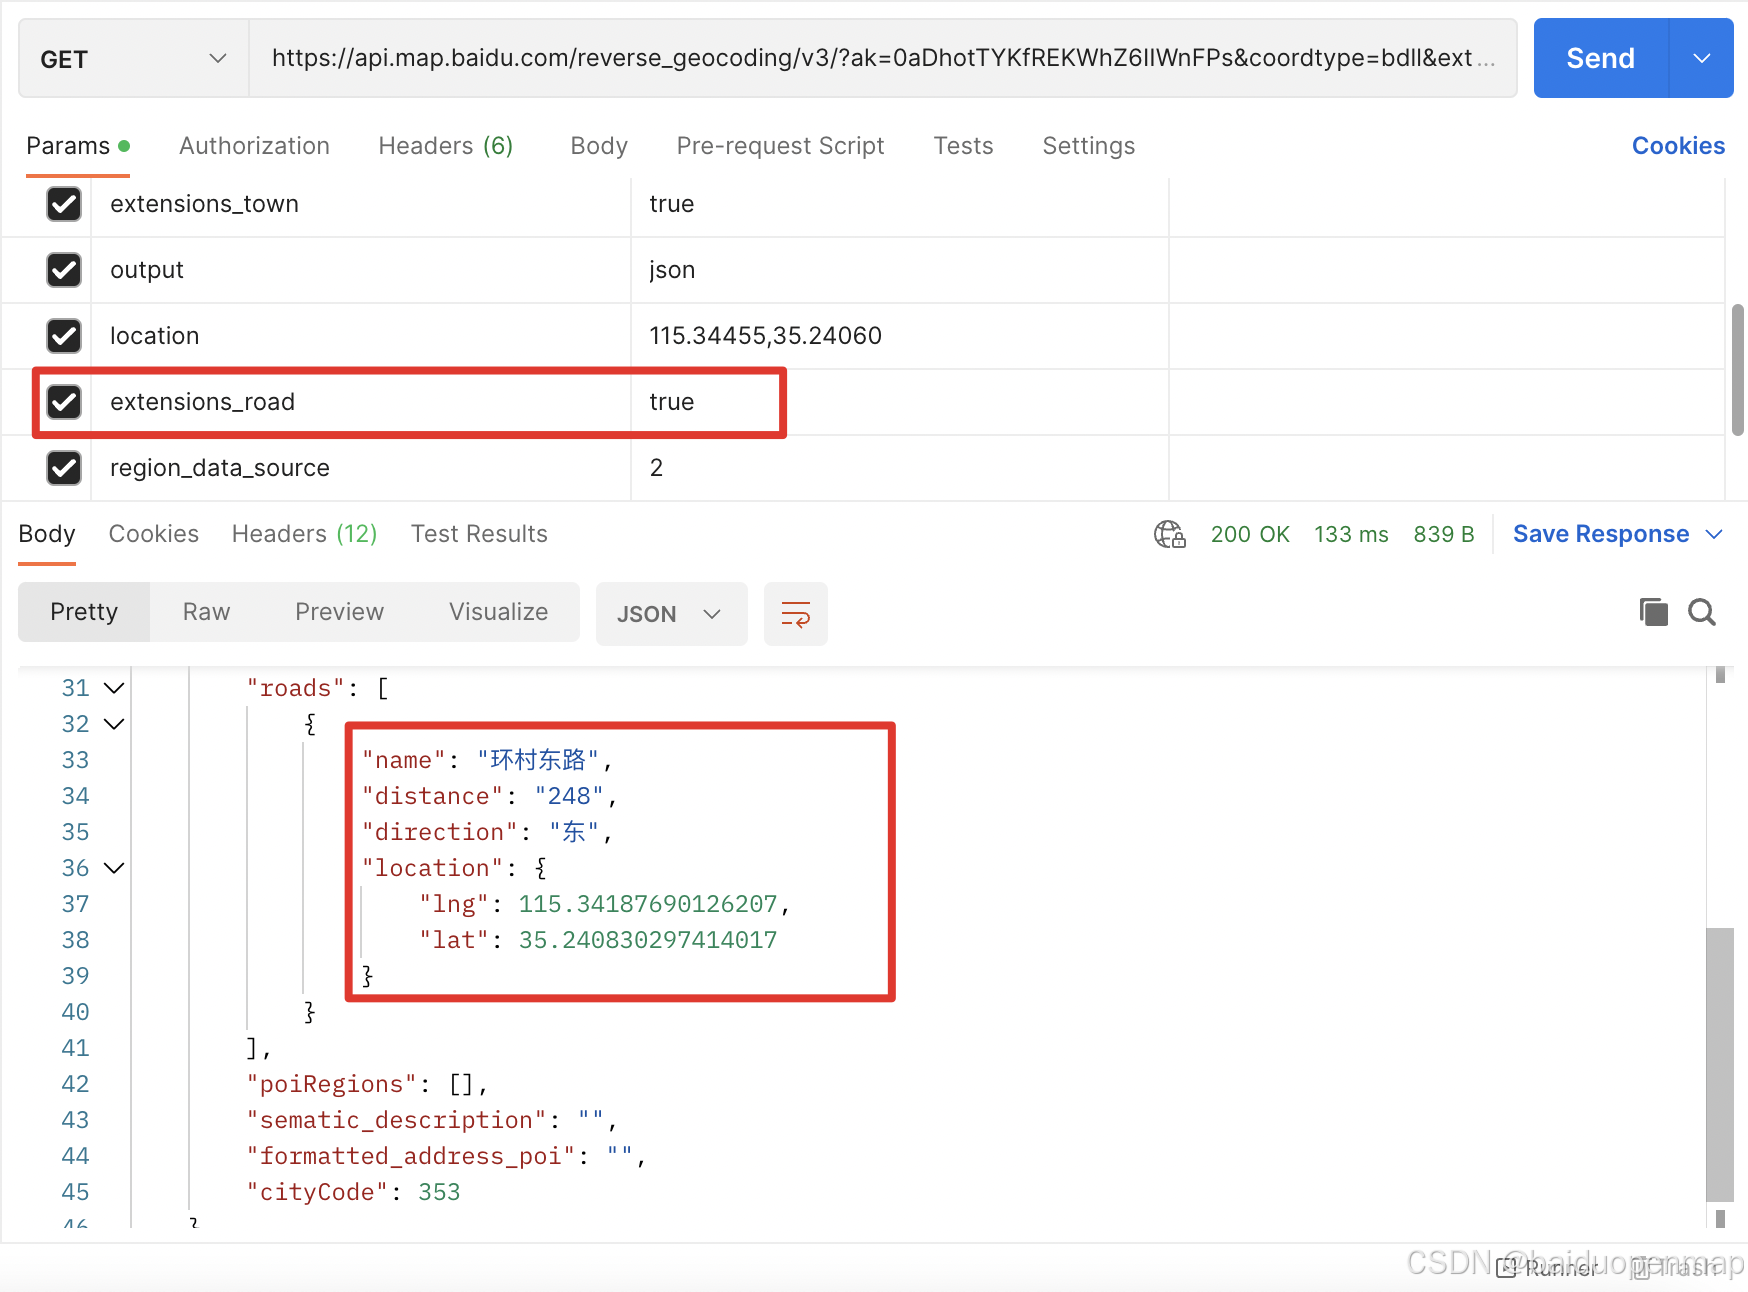Click the request URL input field

[x=882, y=58]
